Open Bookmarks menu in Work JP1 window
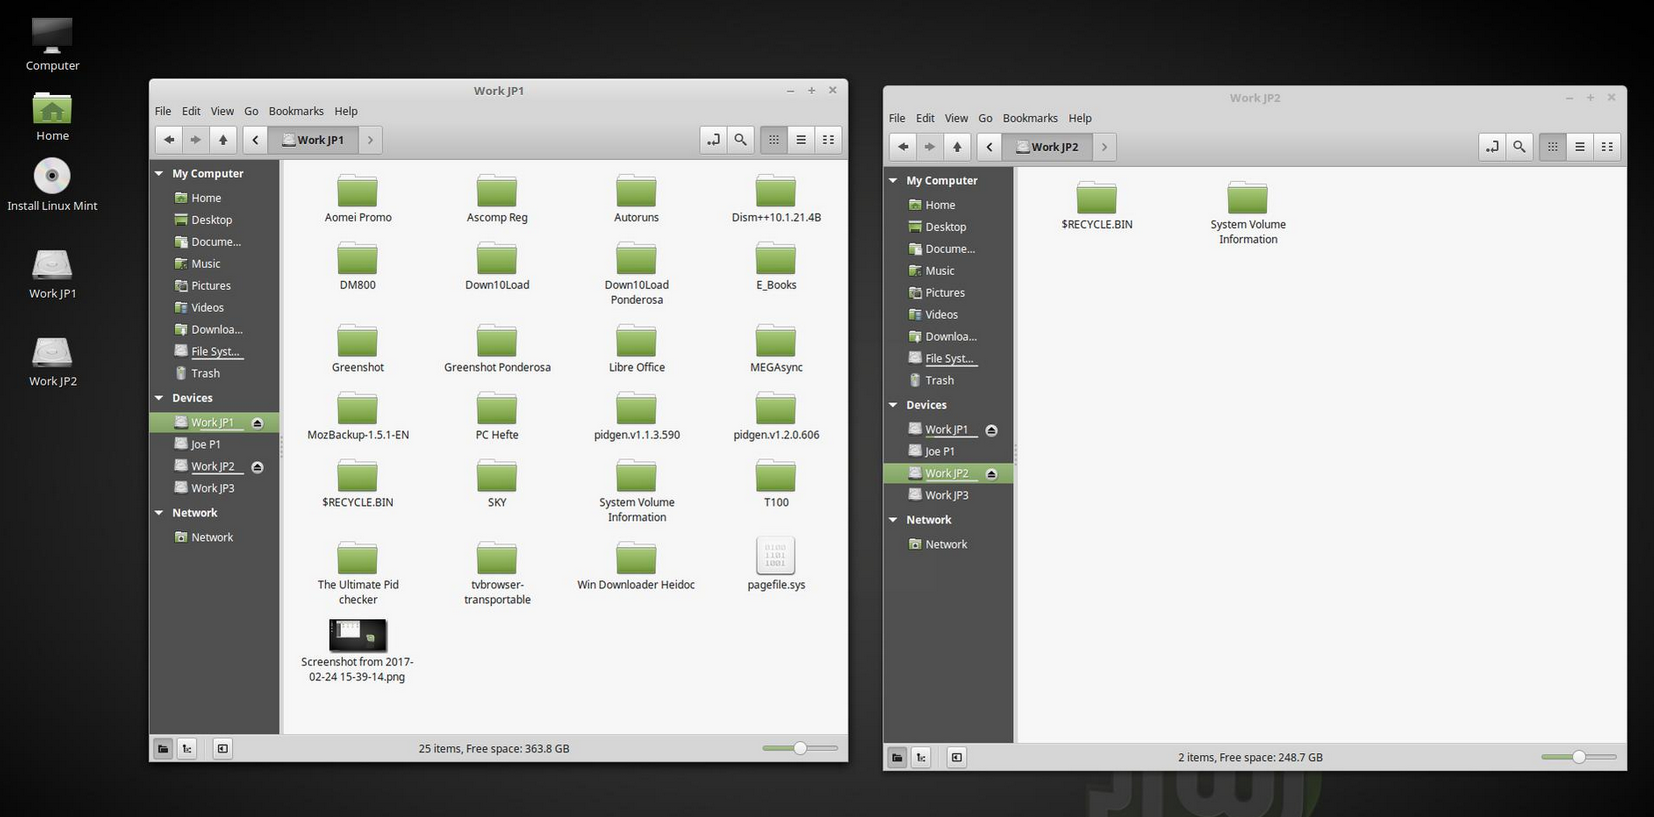The width and height of the screenshot is (1654, 817). 296,111
